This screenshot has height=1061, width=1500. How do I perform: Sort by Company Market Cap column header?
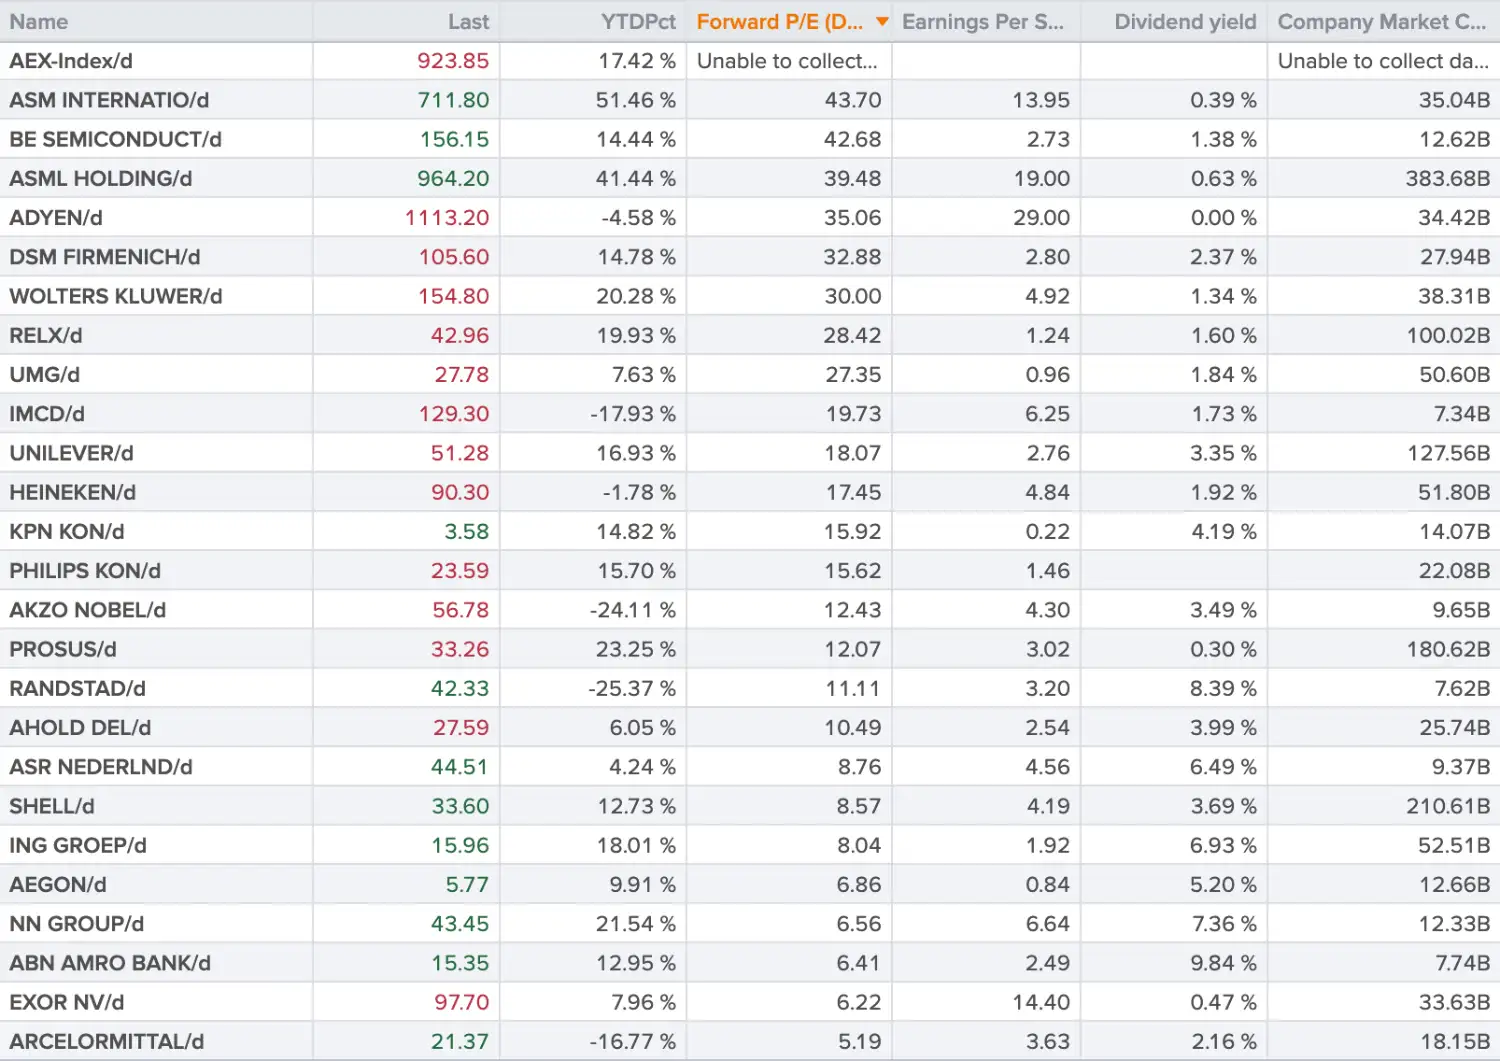[1382, 22]
